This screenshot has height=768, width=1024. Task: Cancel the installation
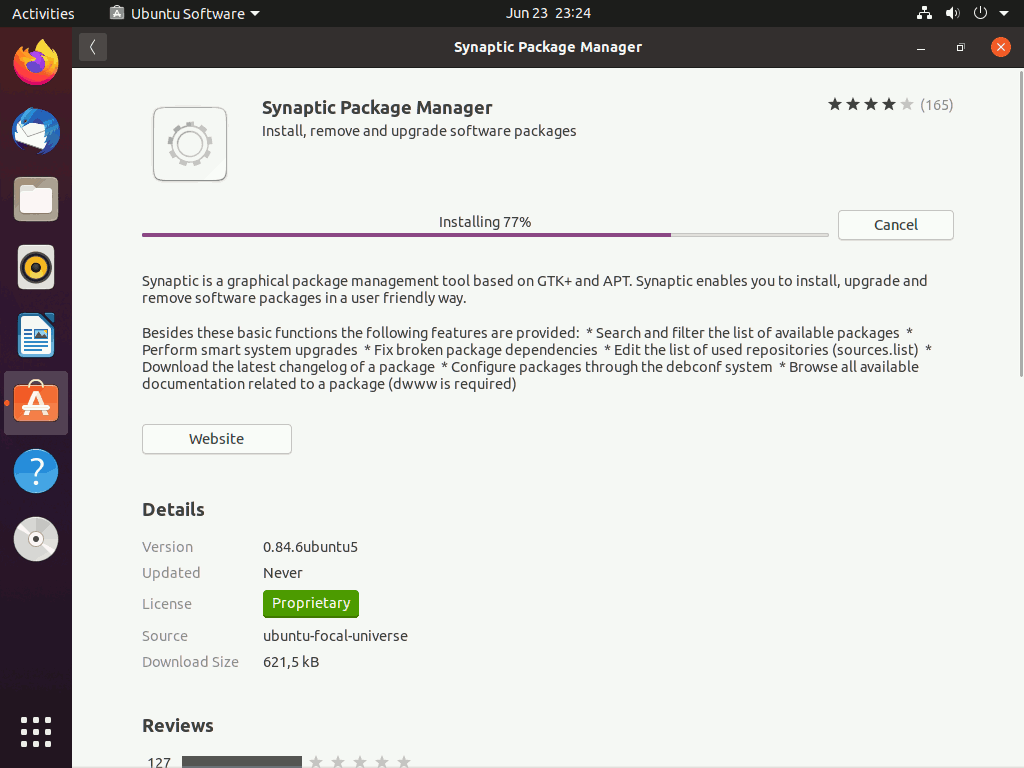(x=895, y=225)
